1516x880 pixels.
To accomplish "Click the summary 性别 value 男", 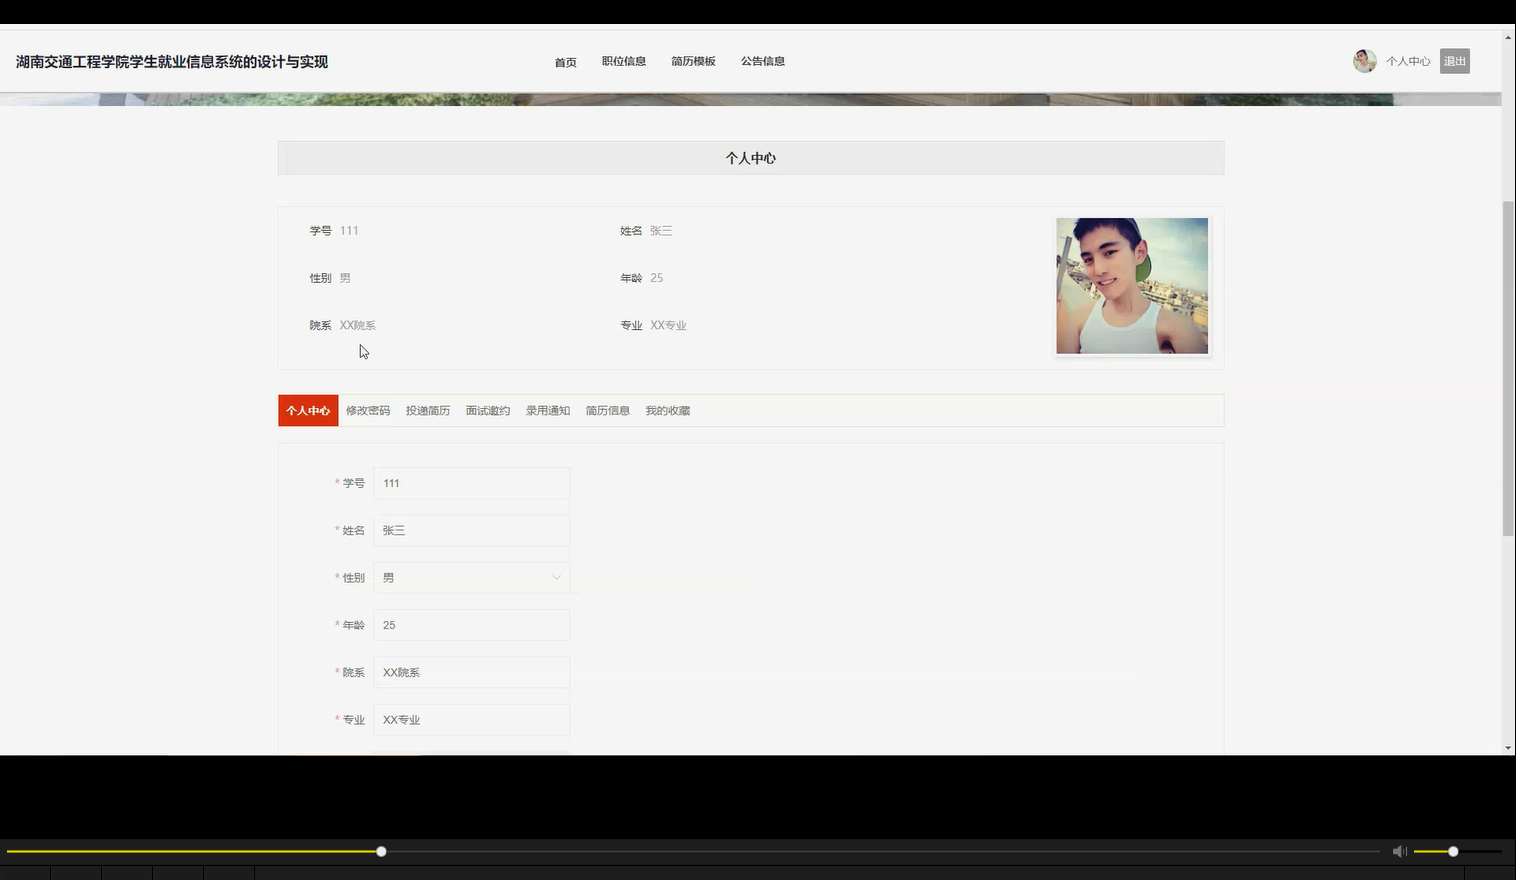I will click(345, 278).
